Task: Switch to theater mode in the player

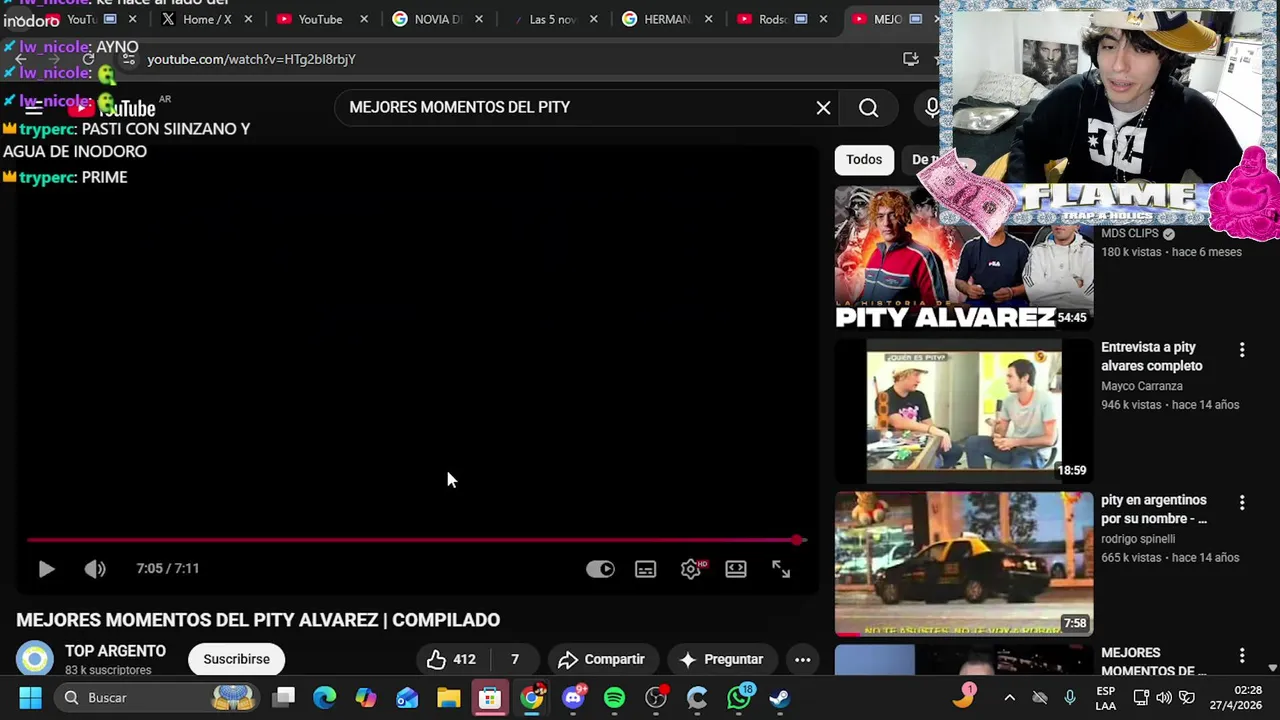Action: pos(736,569)
